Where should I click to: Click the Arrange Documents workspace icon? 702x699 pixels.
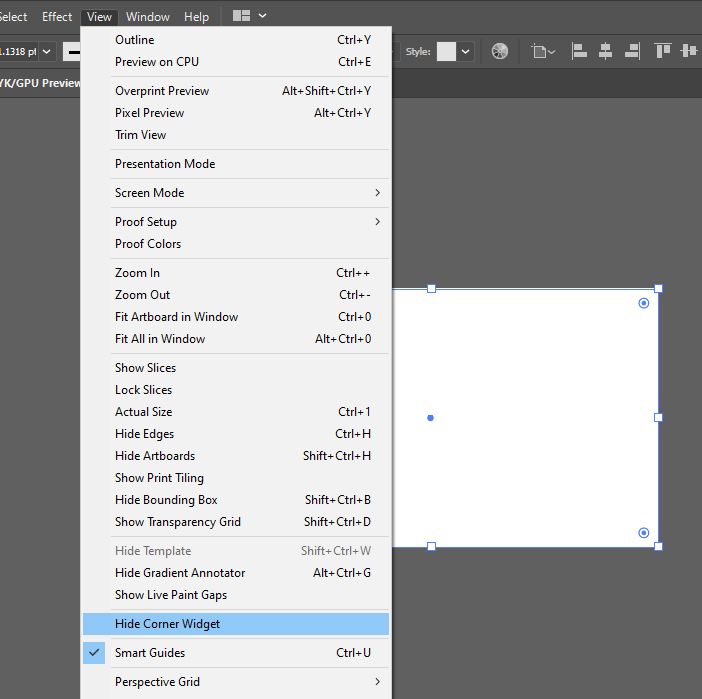(x=241, y=16)
